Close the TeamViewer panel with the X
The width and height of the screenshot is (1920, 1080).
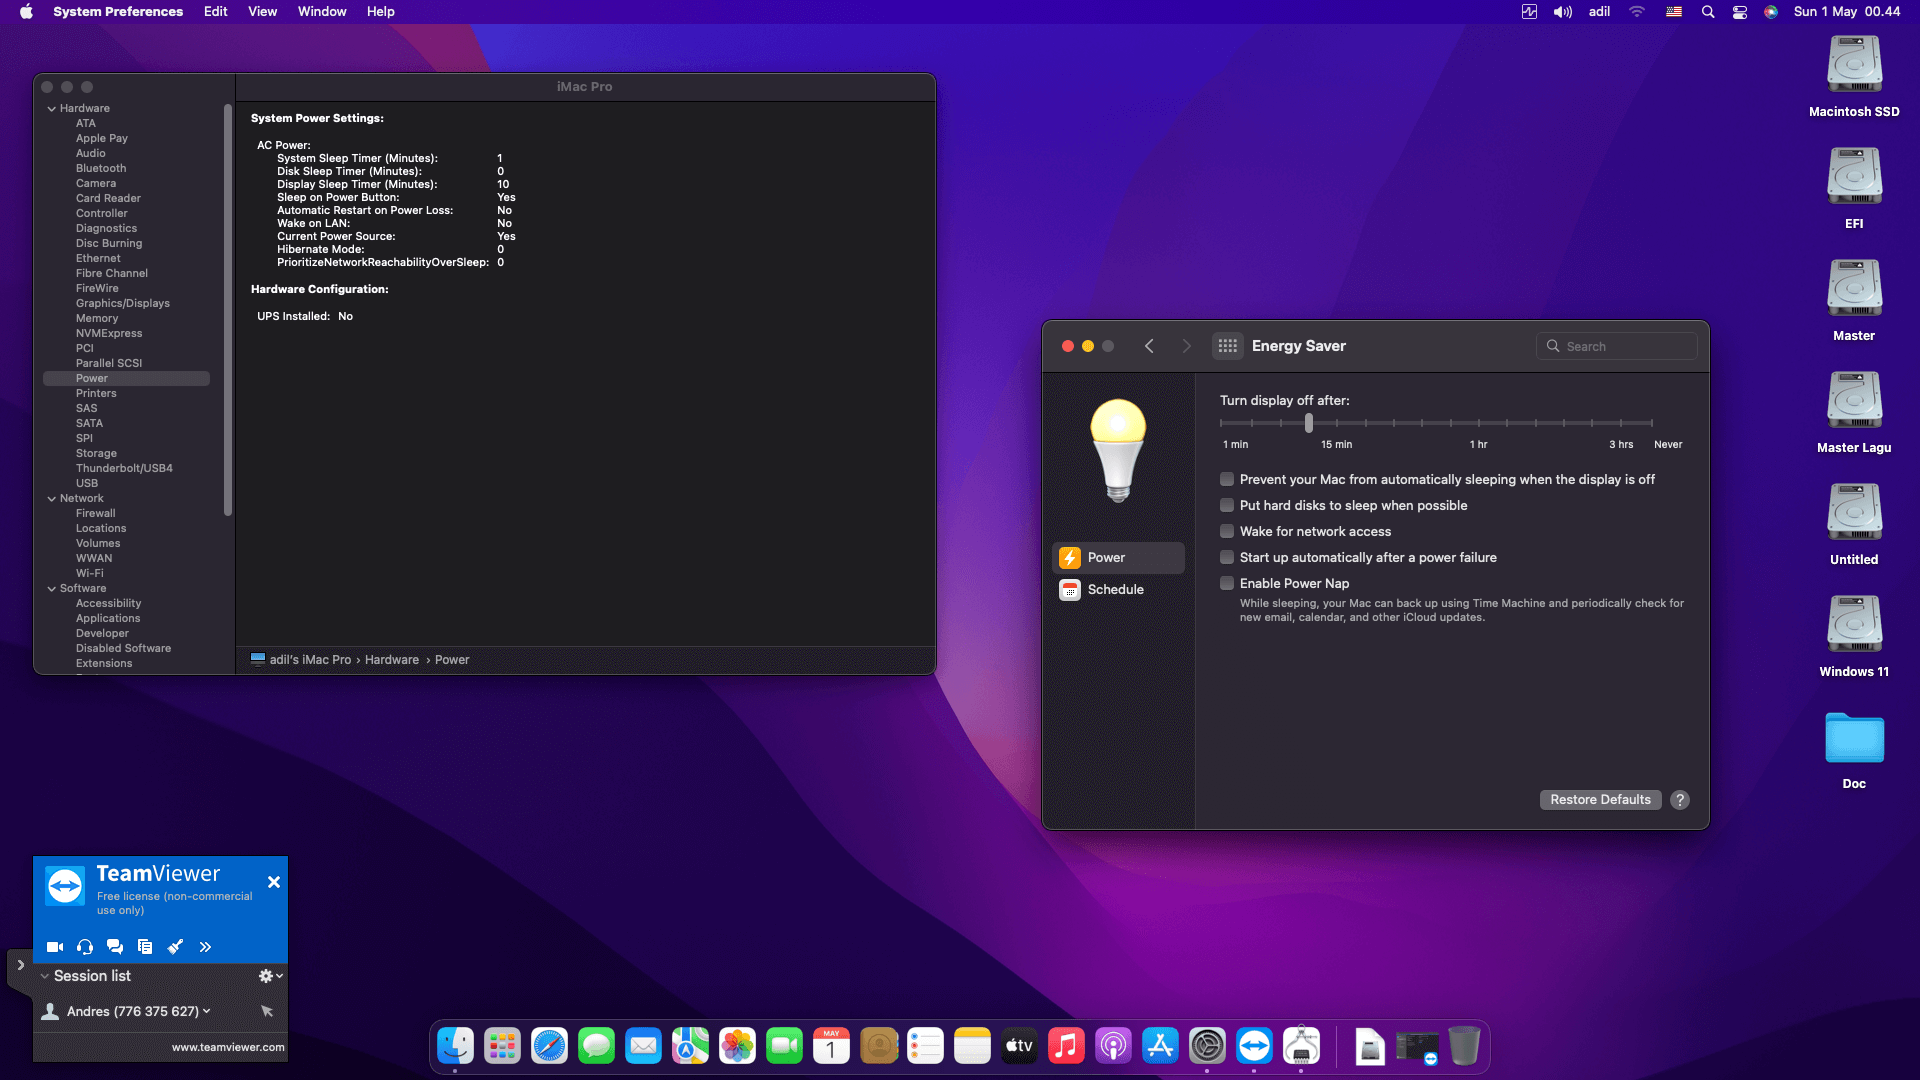(274, 882)
